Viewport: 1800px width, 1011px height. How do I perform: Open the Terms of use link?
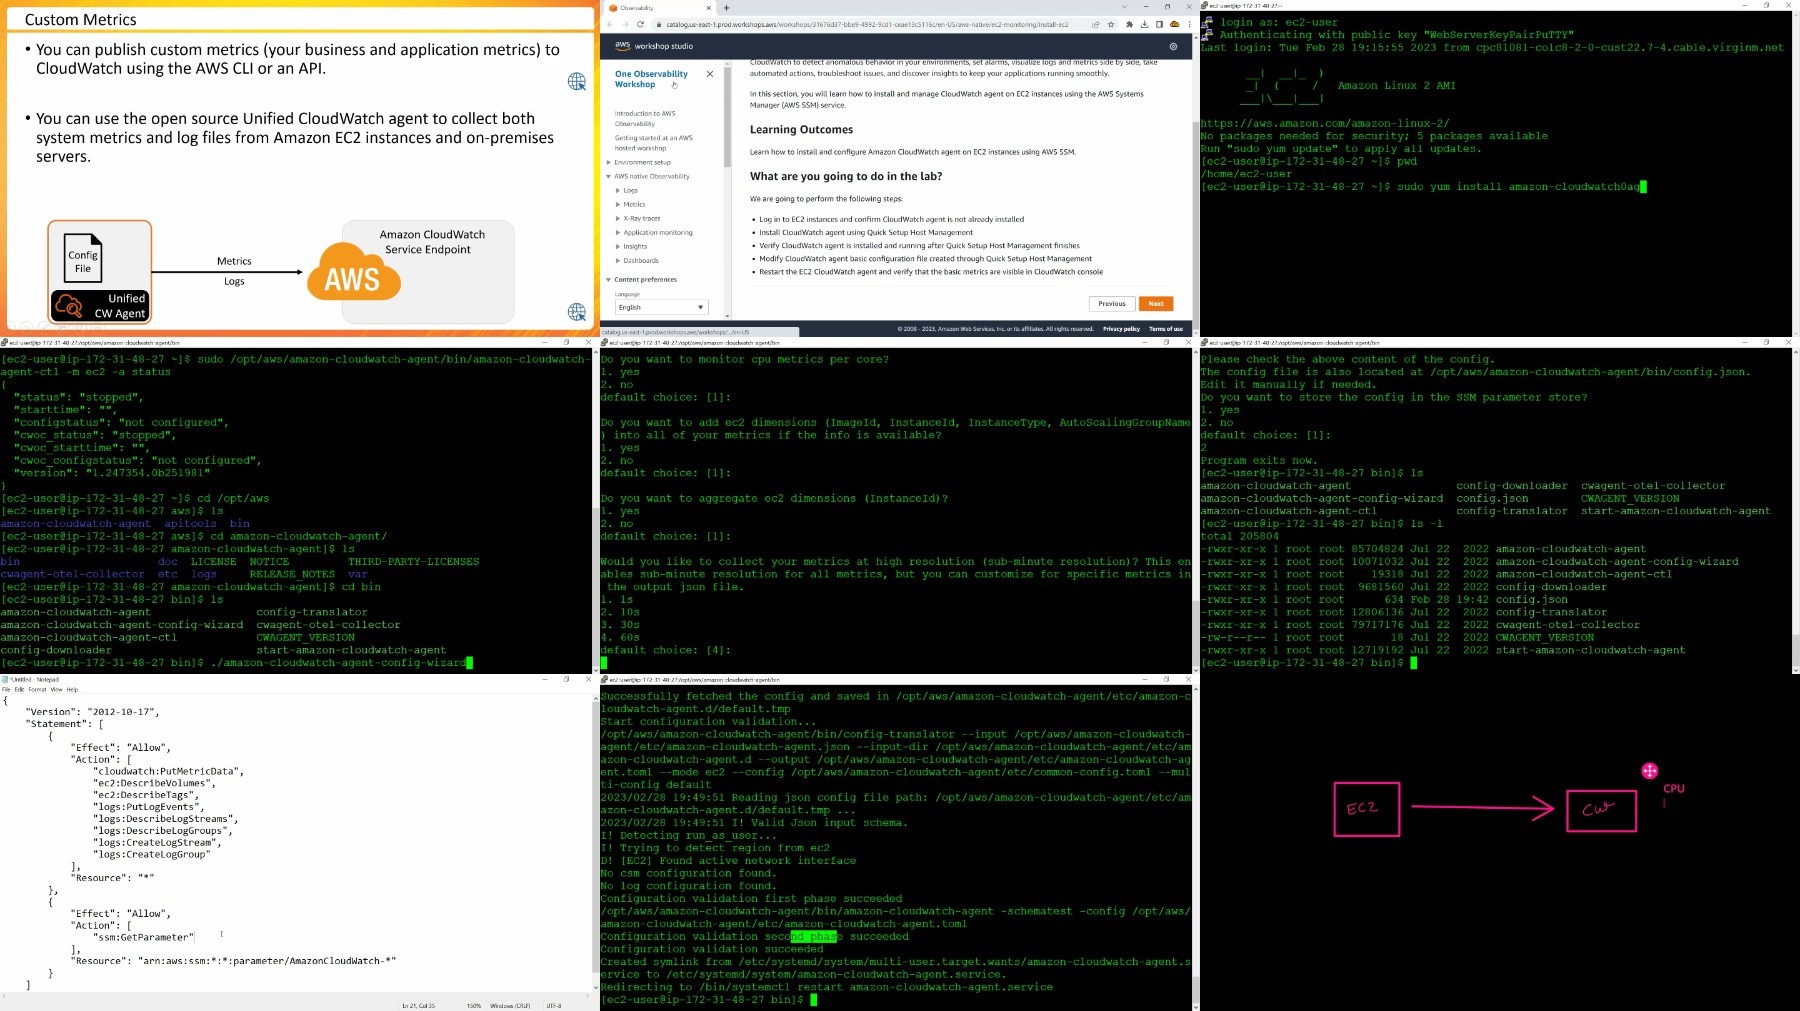[x=1166, y=329]
